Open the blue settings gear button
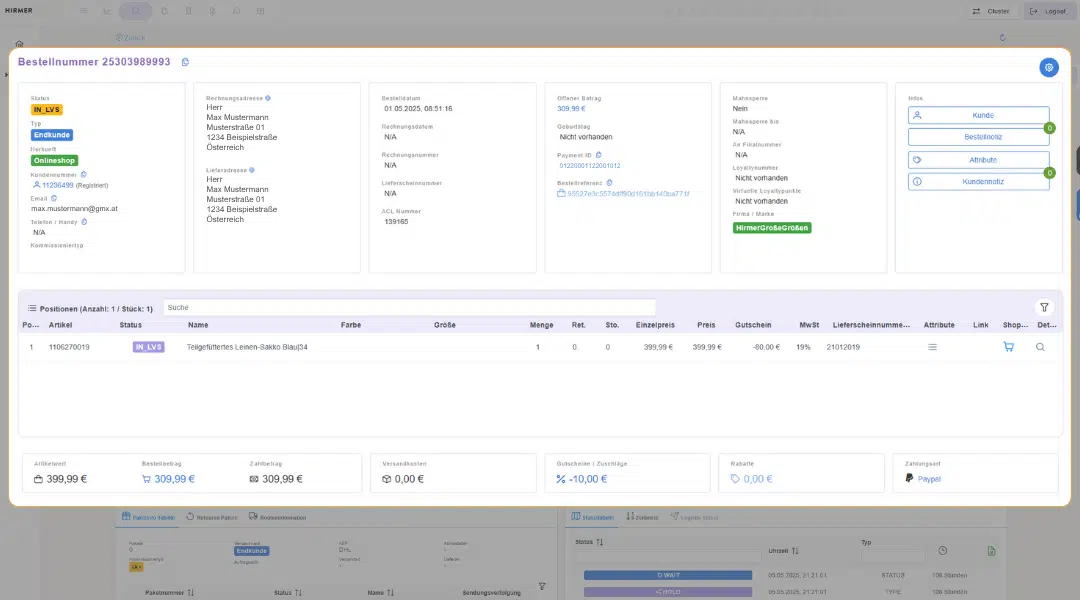1080x600 pixels. point(1048,68)
